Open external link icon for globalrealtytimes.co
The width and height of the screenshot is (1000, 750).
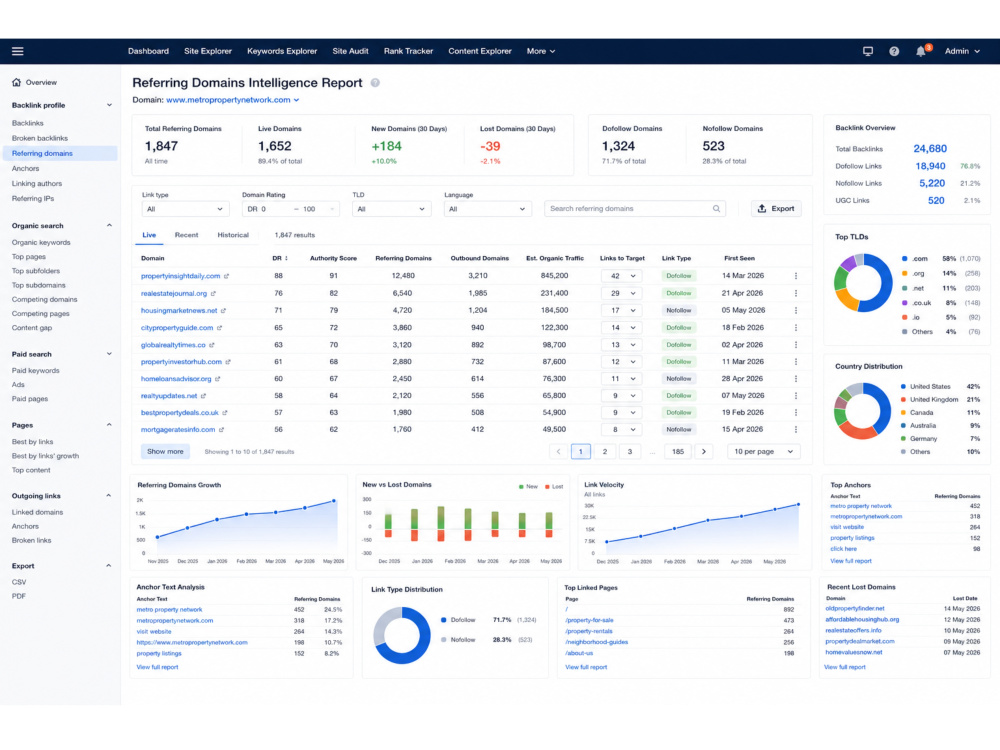tap(212, 345)
